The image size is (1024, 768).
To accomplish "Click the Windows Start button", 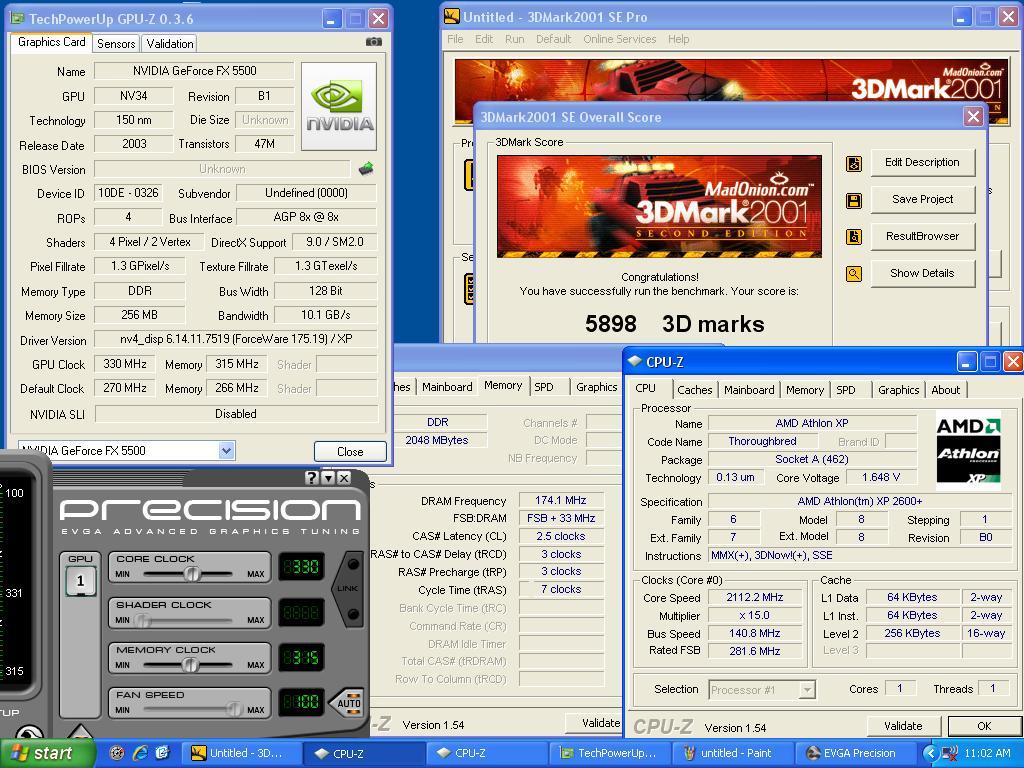I will [46, 753].
